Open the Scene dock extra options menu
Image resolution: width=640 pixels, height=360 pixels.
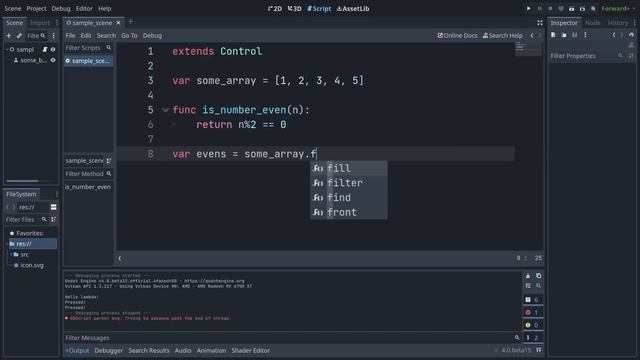(53, 36)
